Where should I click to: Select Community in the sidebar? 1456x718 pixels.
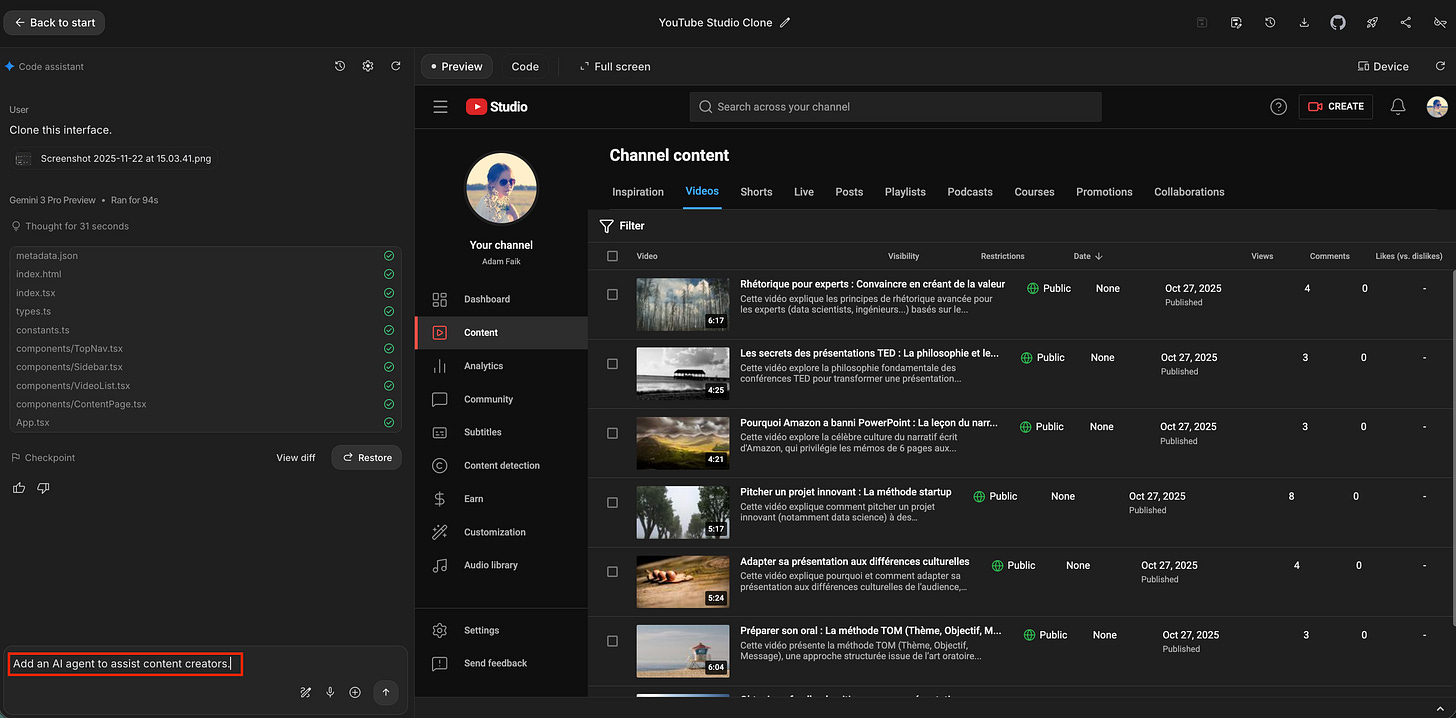(489, 399)
